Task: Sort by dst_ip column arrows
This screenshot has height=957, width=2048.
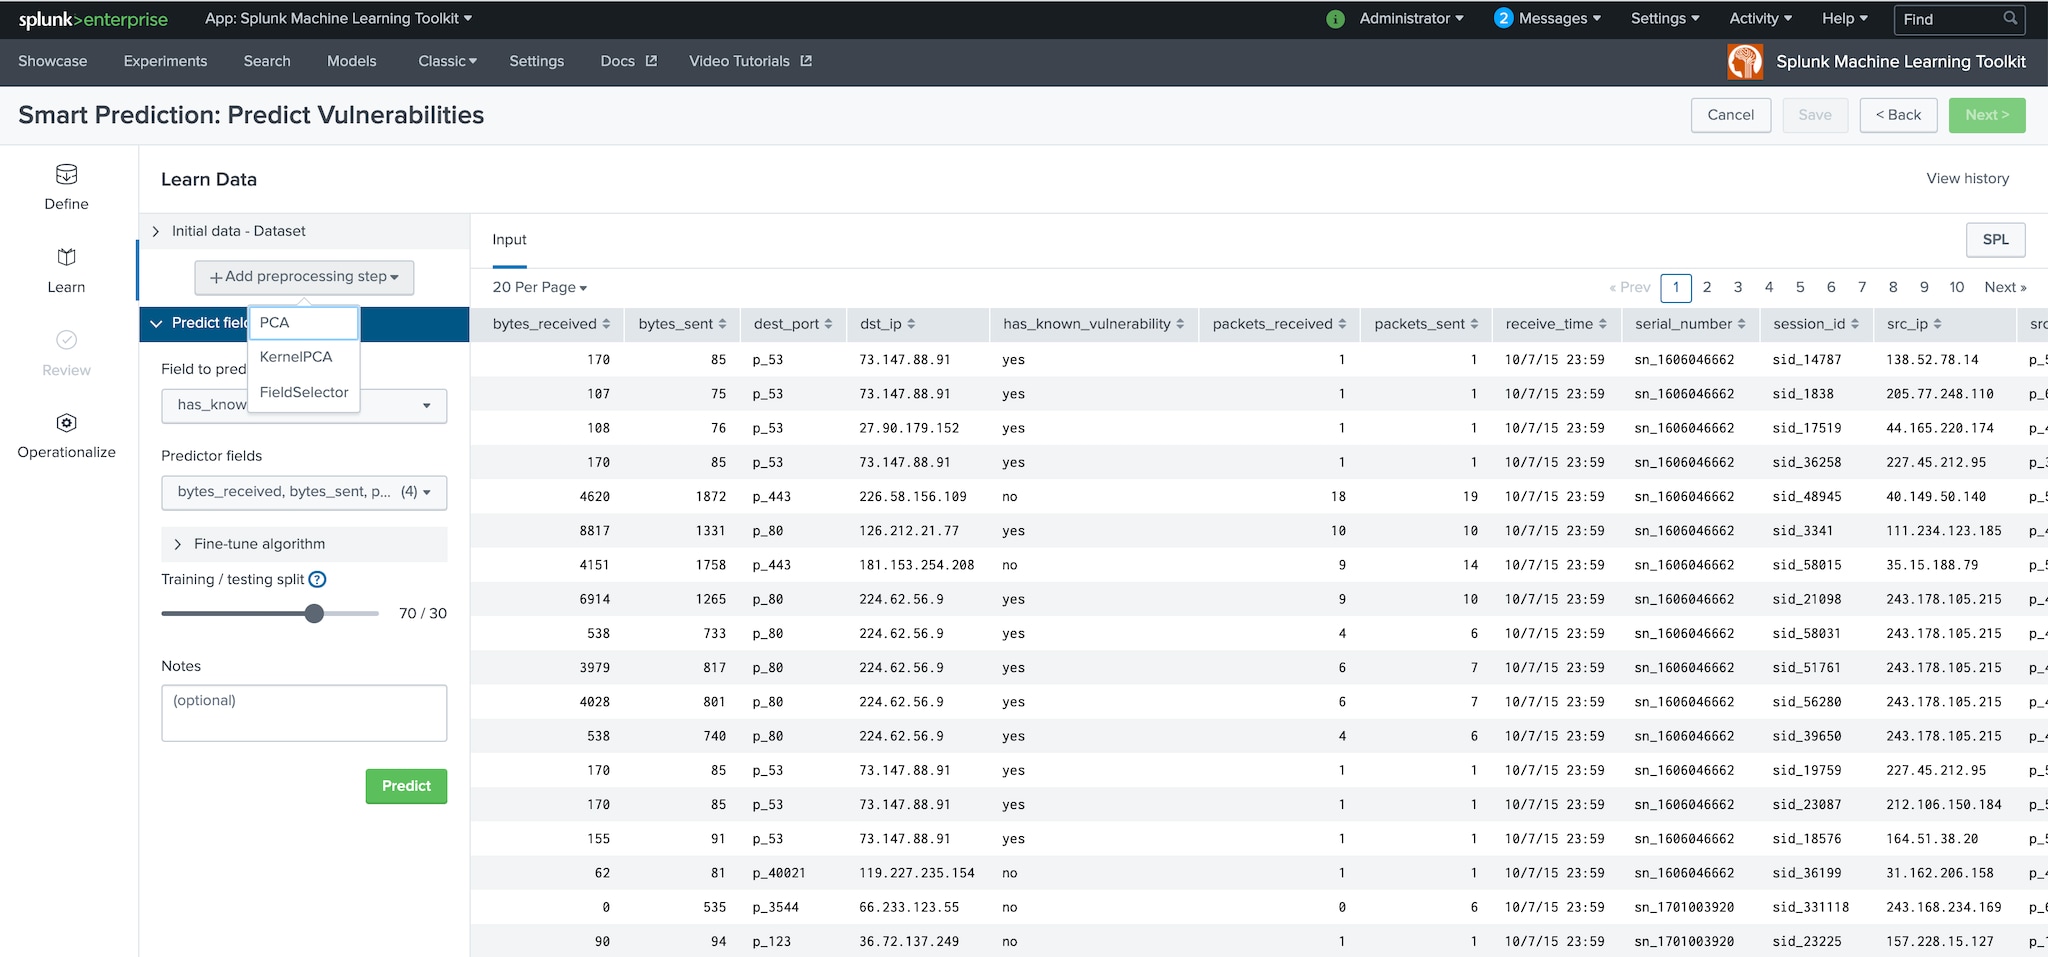Action: point(911,324)
